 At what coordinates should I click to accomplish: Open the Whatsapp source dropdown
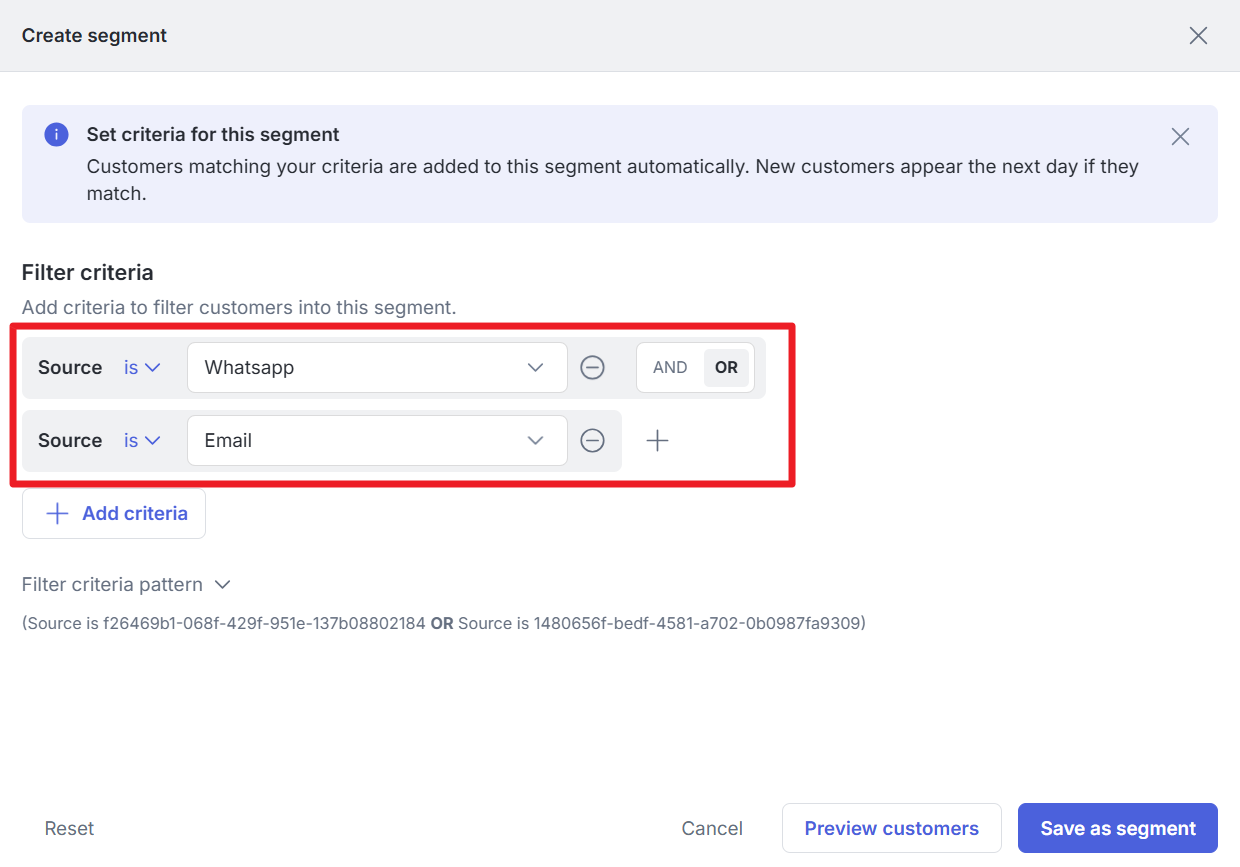pos(377,368)
